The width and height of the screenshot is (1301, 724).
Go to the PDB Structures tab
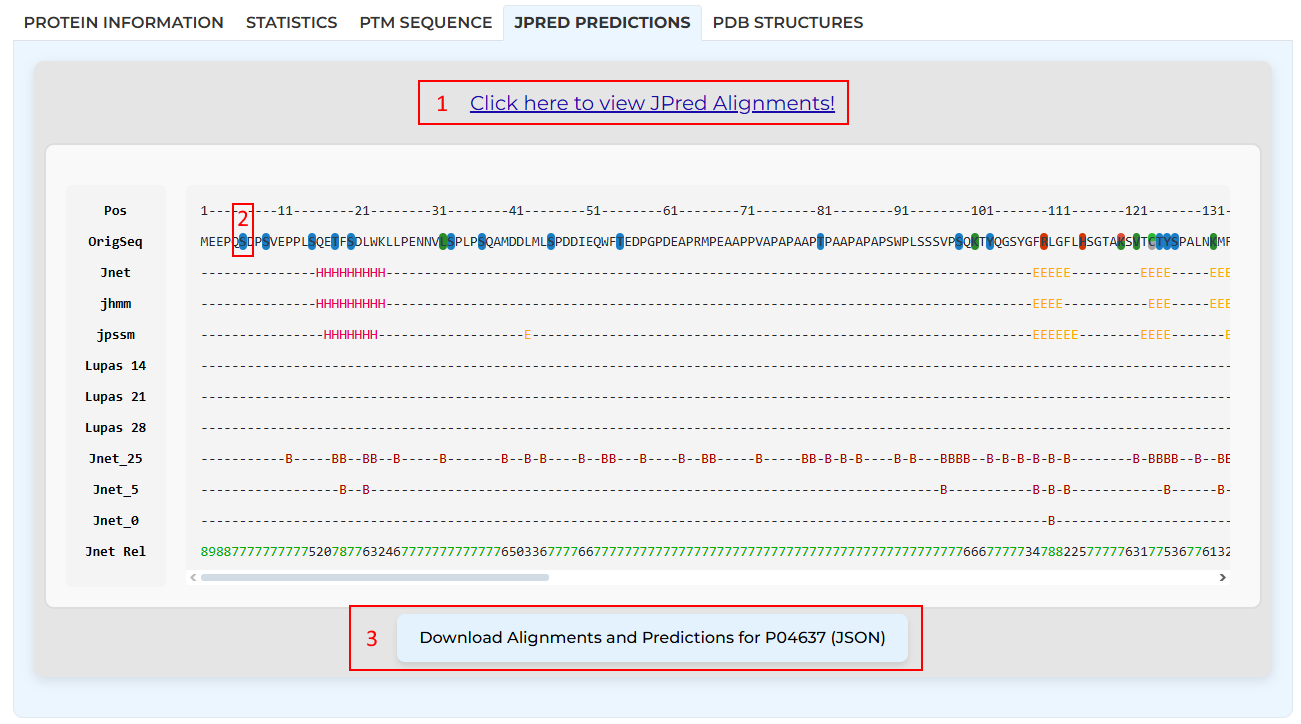787,22
